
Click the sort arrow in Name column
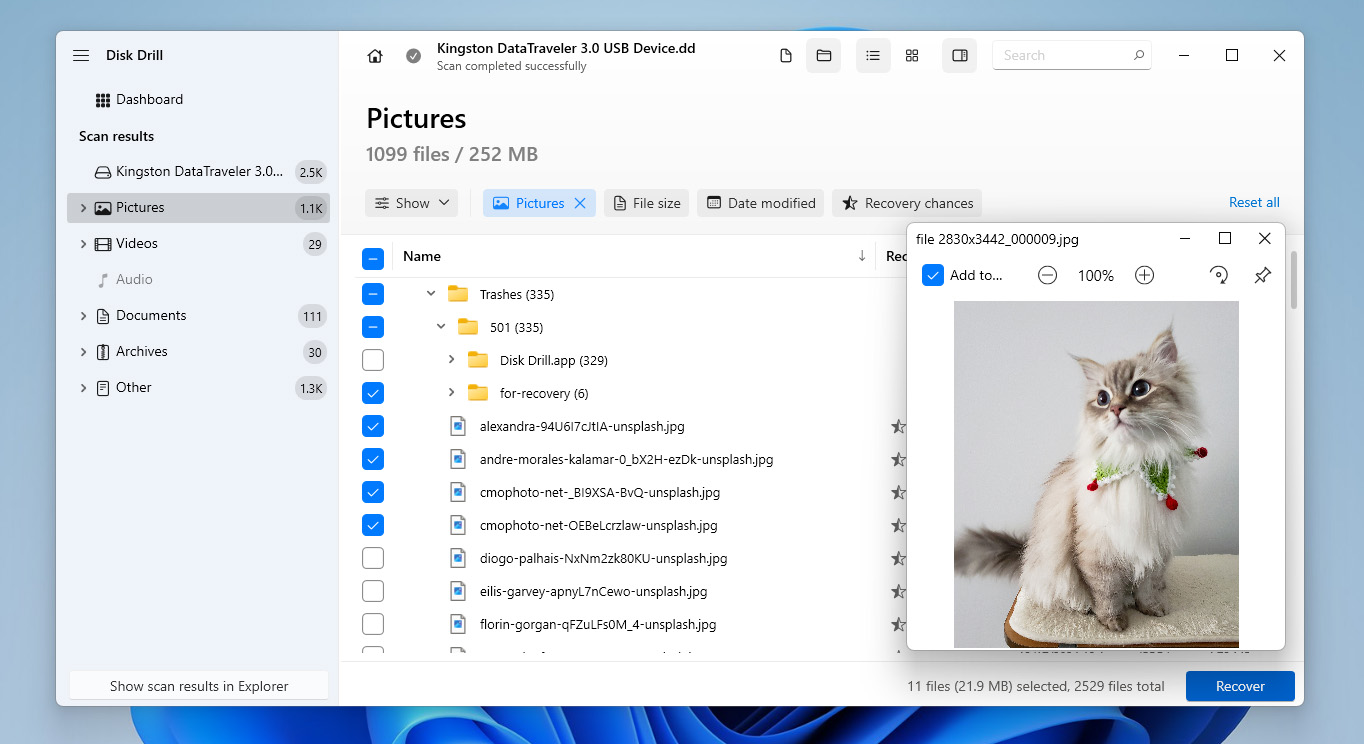click(862, 256)
